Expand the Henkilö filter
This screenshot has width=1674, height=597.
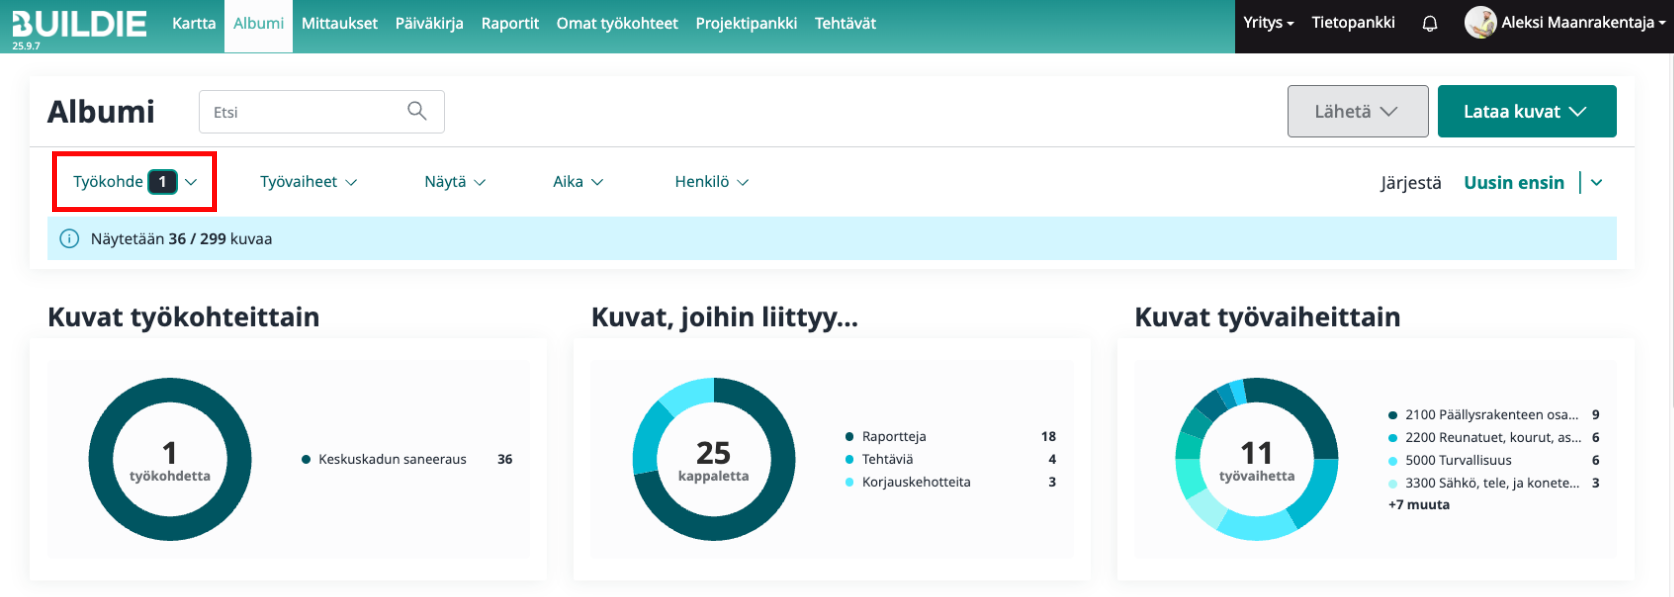tap(711, 182)
